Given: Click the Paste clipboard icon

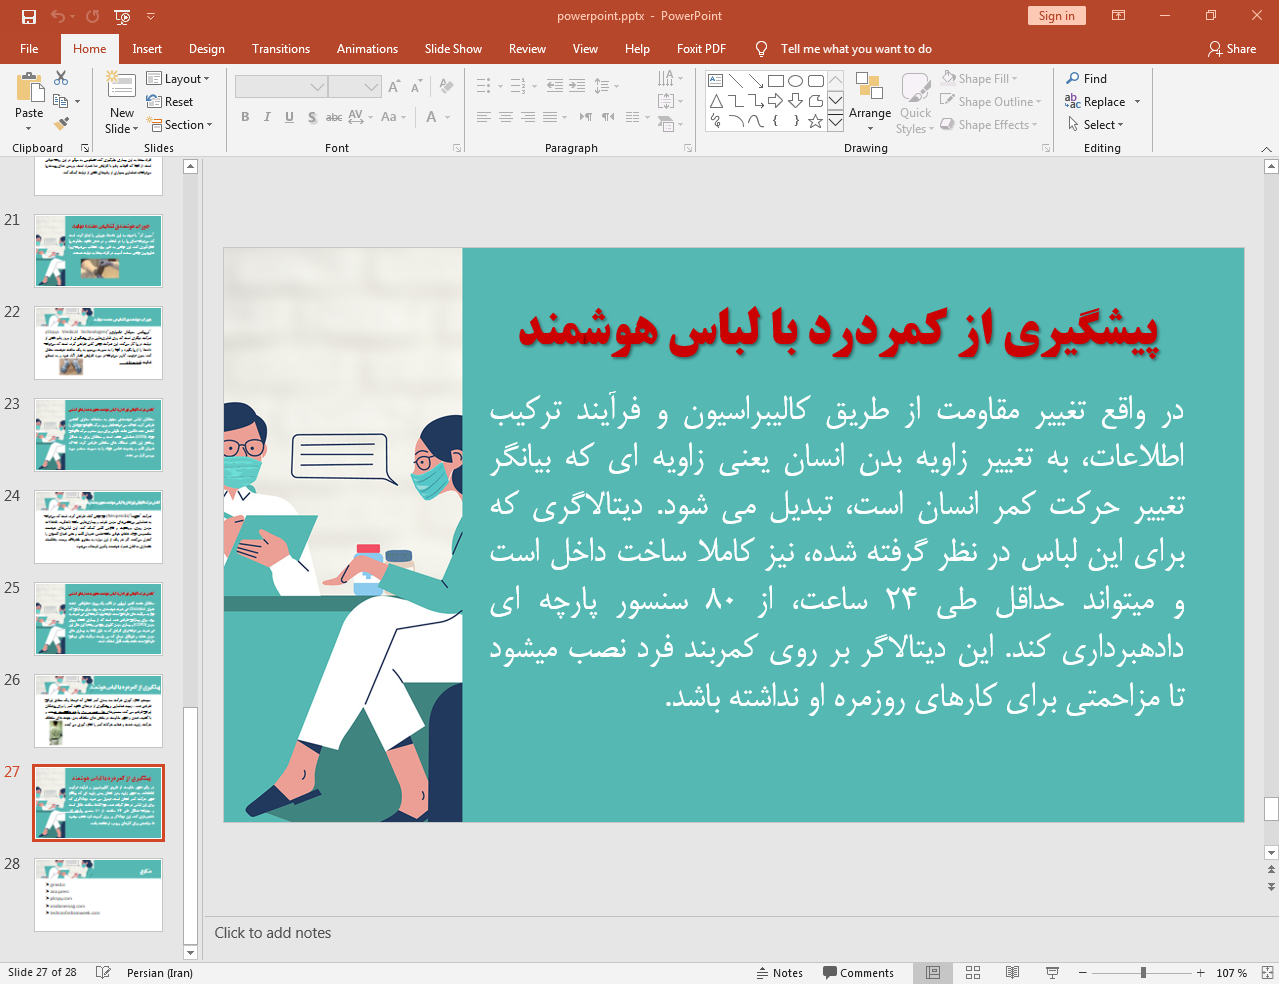Looking at the screenshot, I should point(29,89).
